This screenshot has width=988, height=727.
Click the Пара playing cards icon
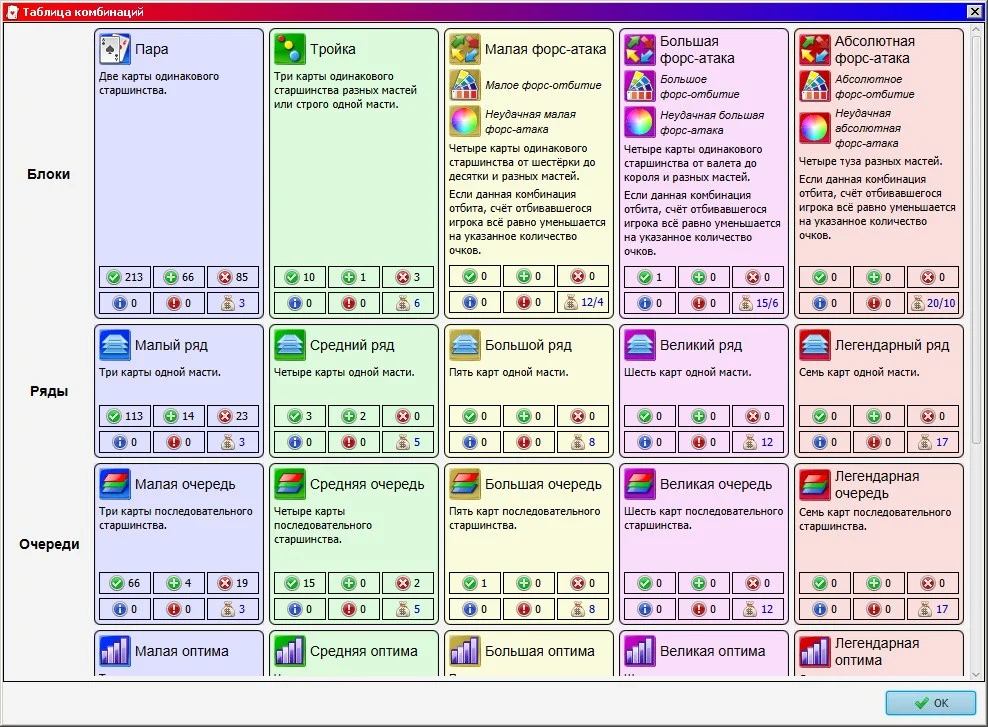[115, 49]
